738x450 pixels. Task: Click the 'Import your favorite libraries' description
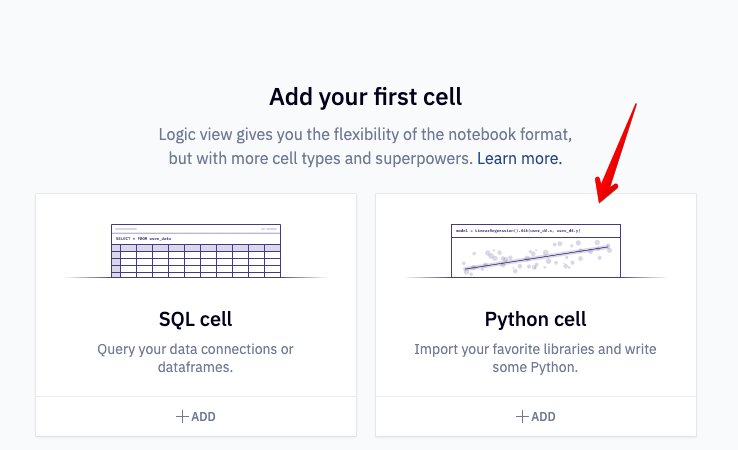[x=535, y=358]
